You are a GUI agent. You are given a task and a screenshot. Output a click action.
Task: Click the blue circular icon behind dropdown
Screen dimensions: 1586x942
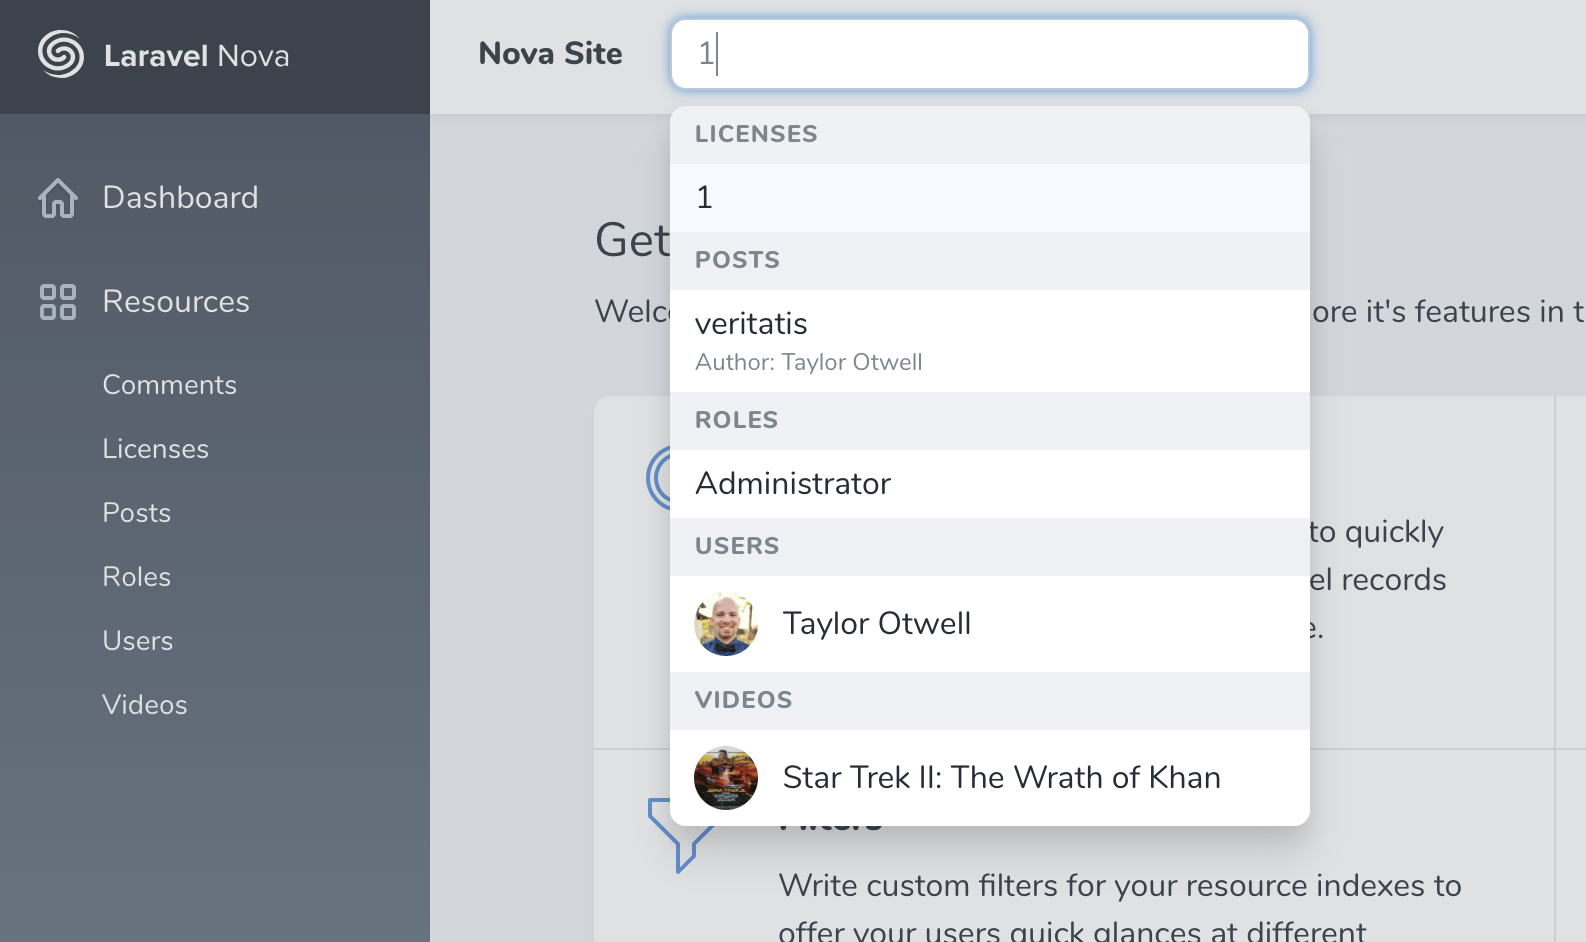(x=658, y=478)
